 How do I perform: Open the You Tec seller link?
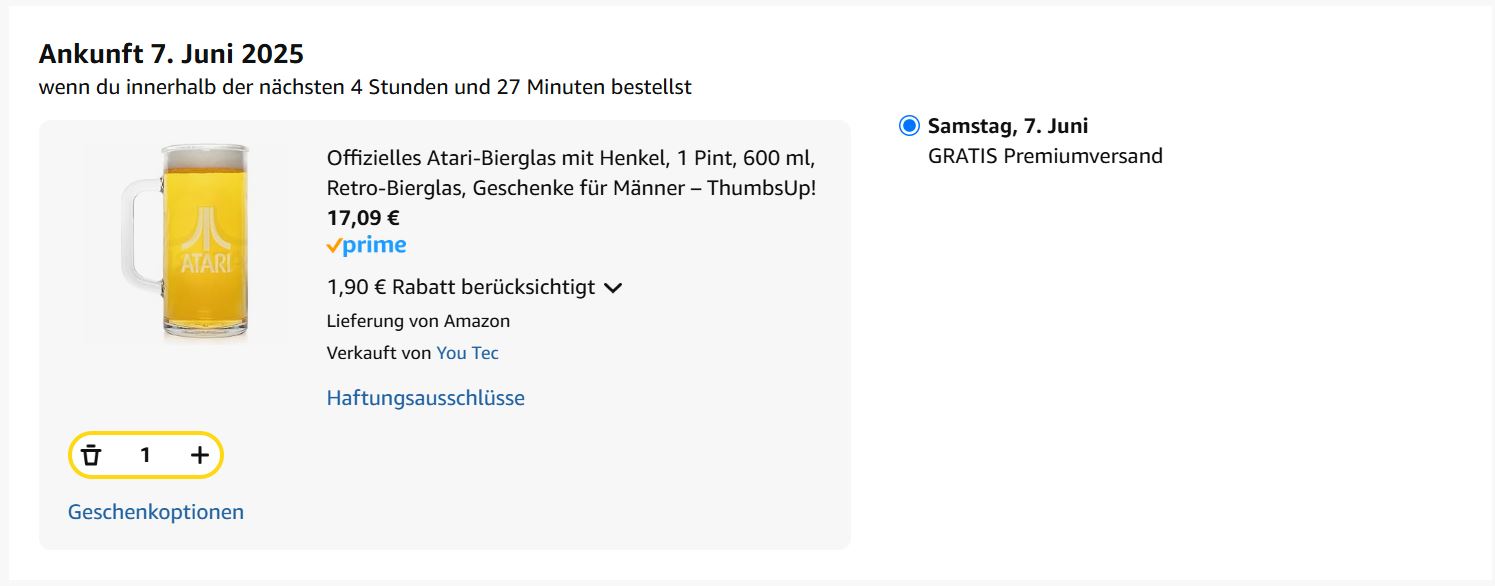(x=467, y=353)
